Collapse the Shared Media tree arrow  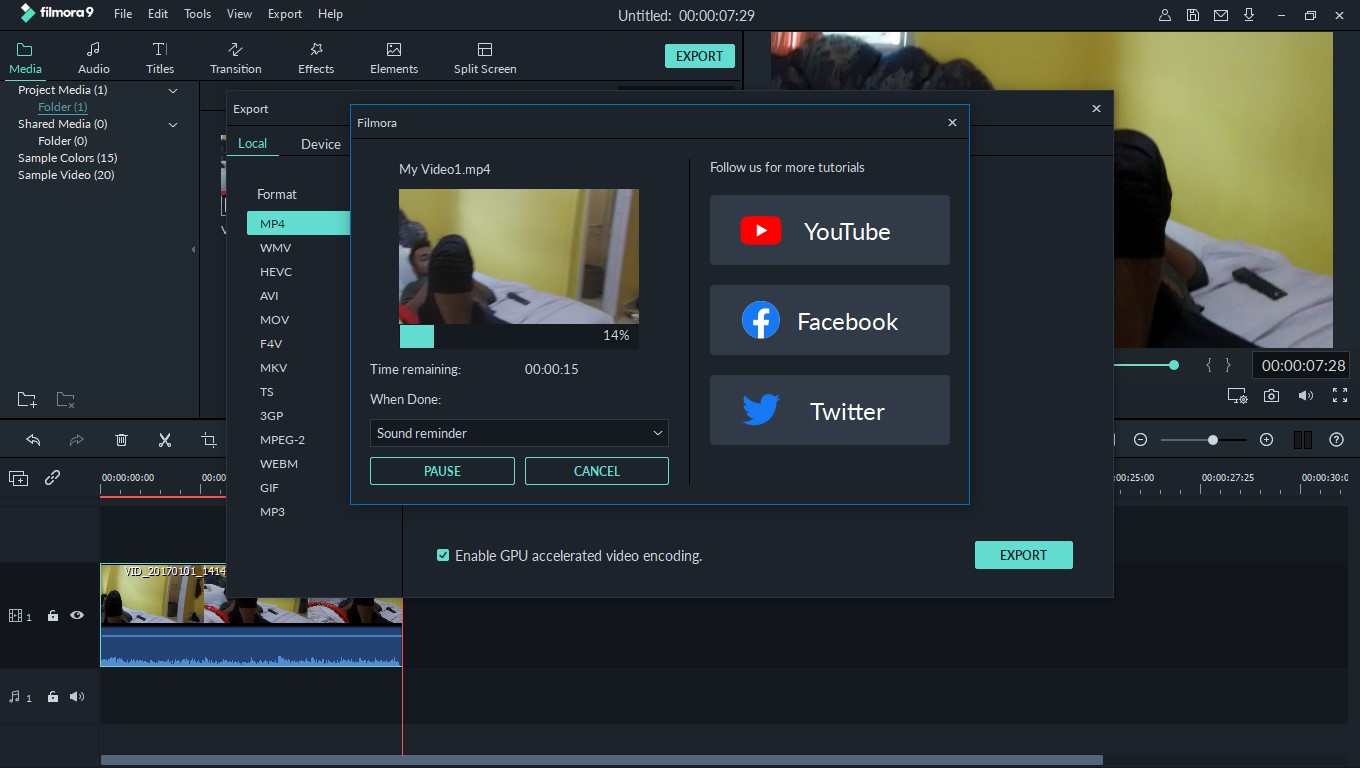pos(173,125)
